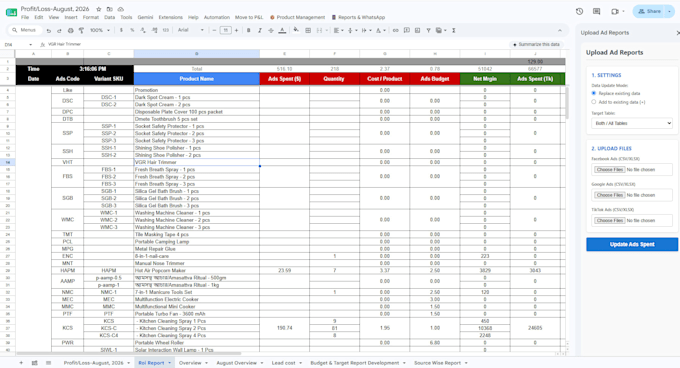Image resolution: width=680 pixels, height=368 pixels.
Task: Open the Arial font dropdown
Action: (x=190, y=30)
